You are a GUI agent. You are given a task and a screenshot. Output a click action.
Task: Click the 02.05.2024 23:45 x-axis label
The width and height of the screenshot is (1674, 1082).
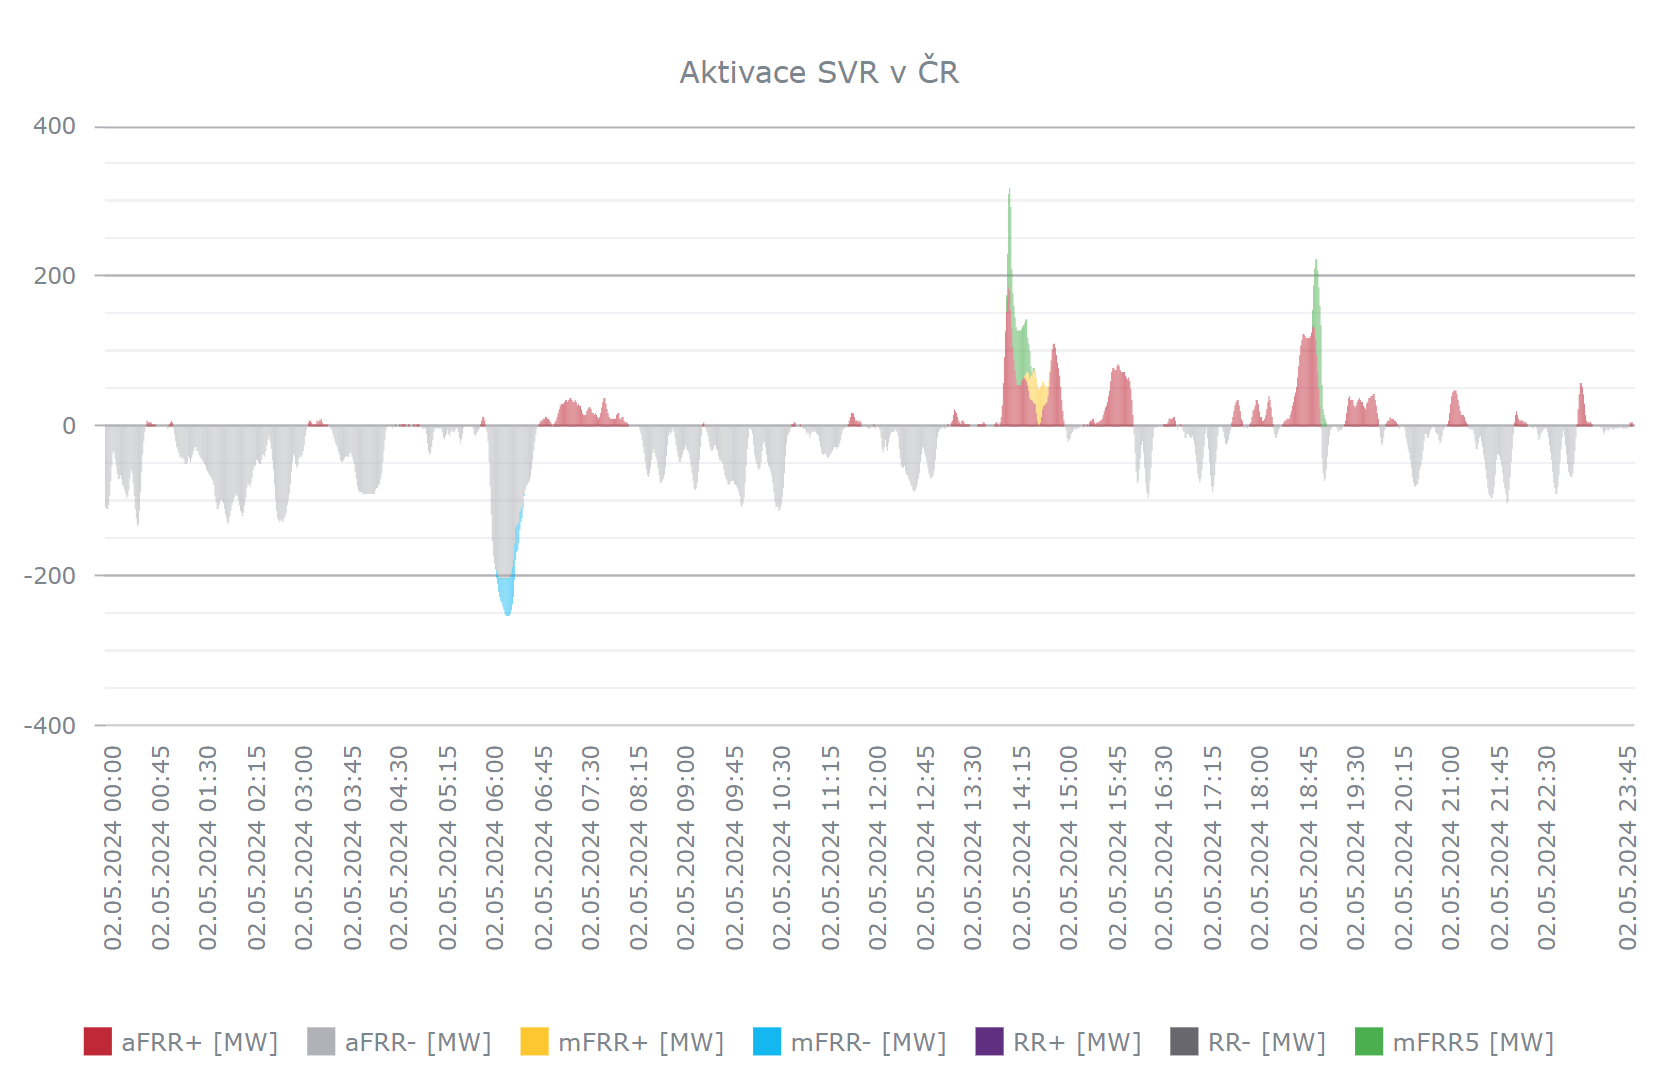pyautogui.click(x=1628, y=848)
